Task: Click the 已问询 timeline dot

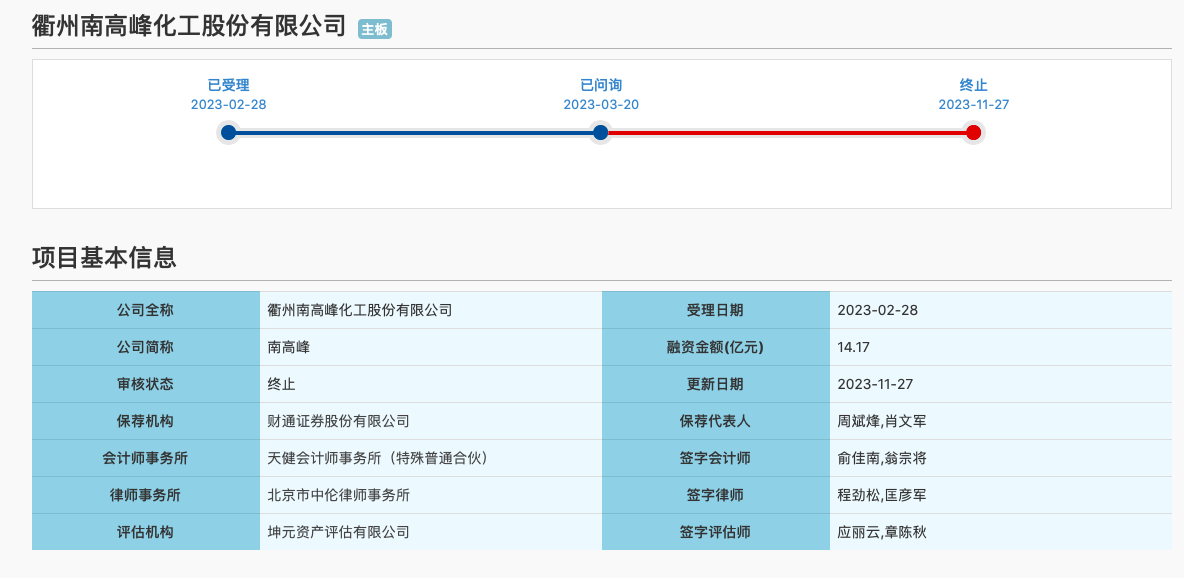Action: click(x=600, y=132)
